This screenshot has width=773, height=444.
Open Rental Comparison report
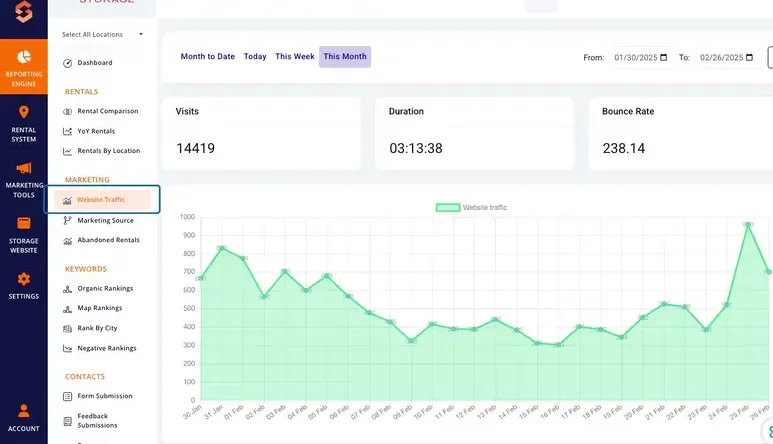click(107, 111)
